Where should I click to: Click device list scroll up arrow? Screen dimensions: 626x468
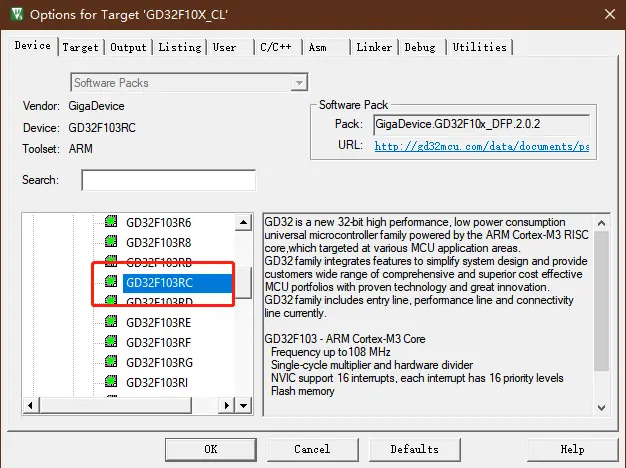(x=243, y=222)
